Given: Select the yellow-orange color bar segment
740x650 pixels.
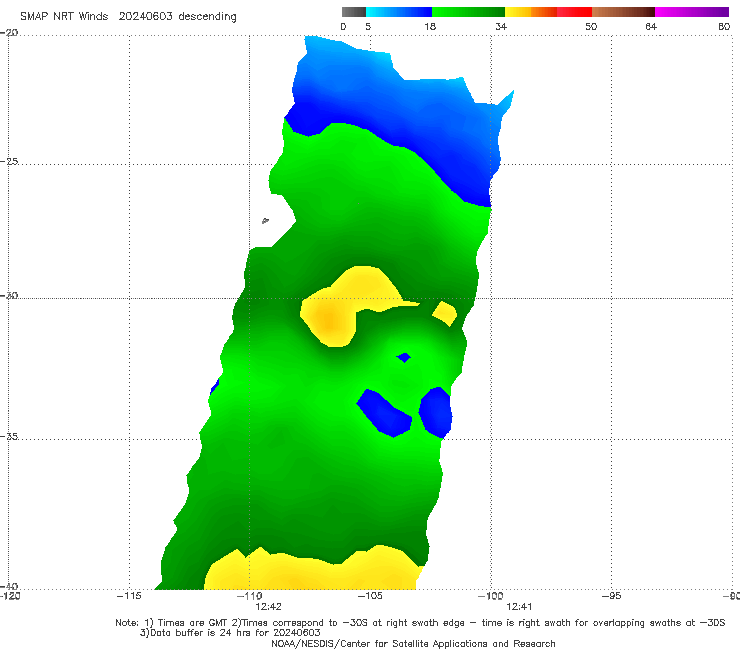Looking at the screenshot, I should click(x=531, y=12).
